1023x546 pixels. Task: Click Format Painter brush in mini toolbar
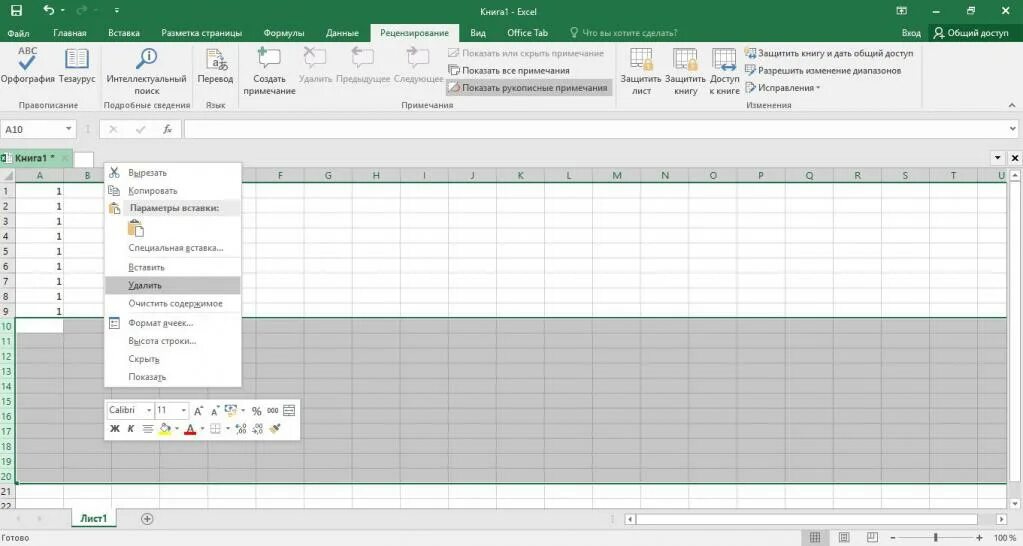coord(275,429)
